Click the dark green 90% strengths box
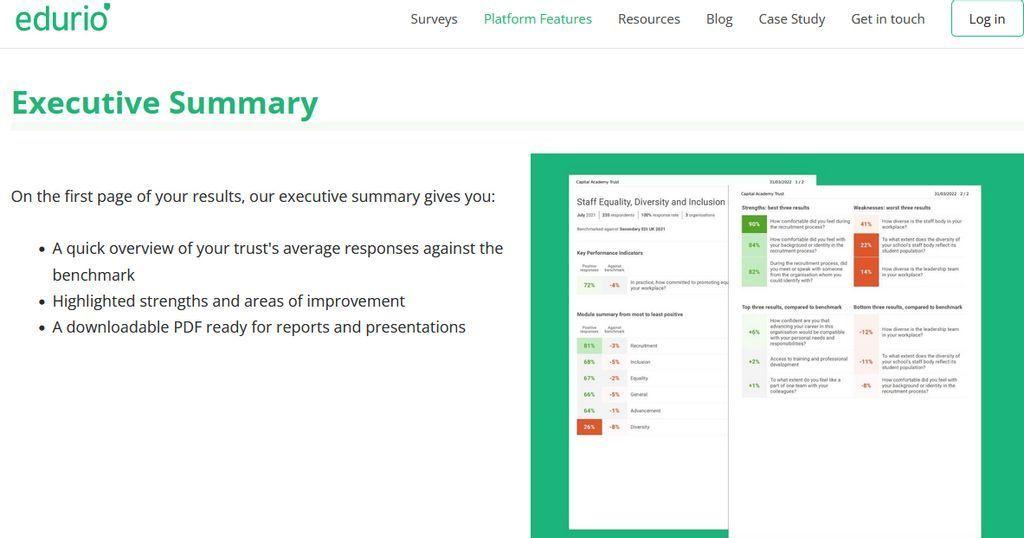 tap(754, 224)
